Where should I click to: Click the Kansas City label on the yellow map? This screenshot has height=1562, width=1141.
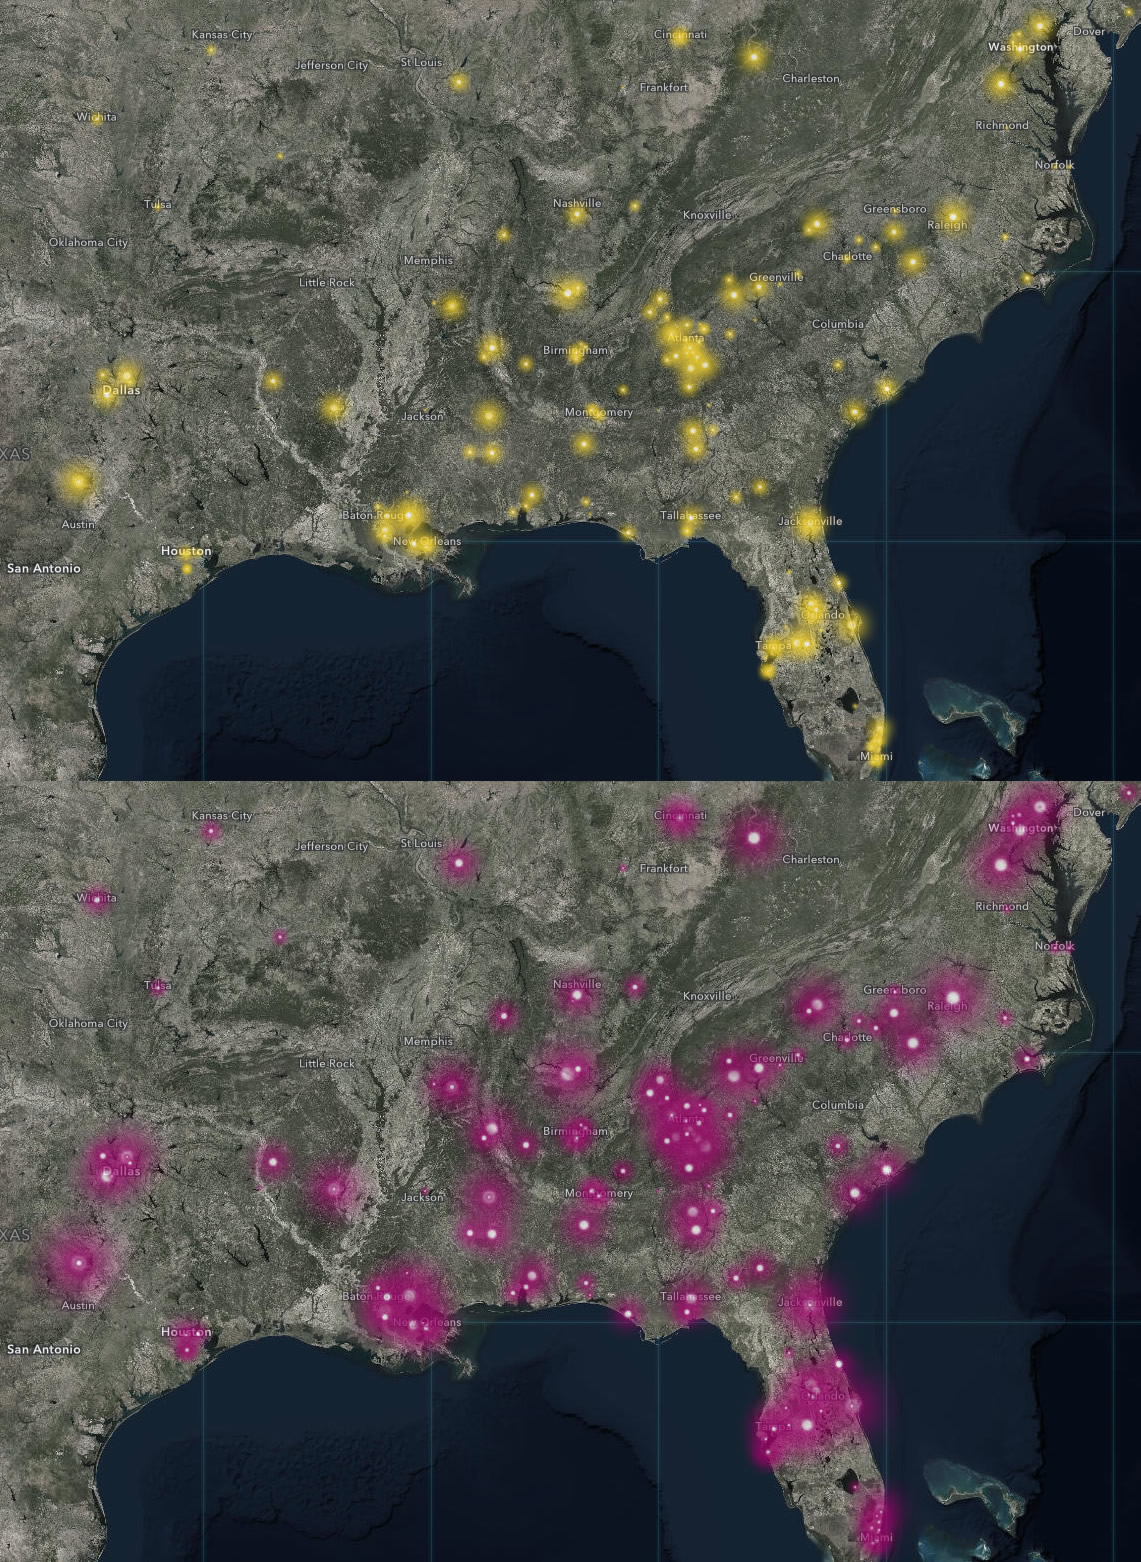pyautogui.click(x=222, y=34)
